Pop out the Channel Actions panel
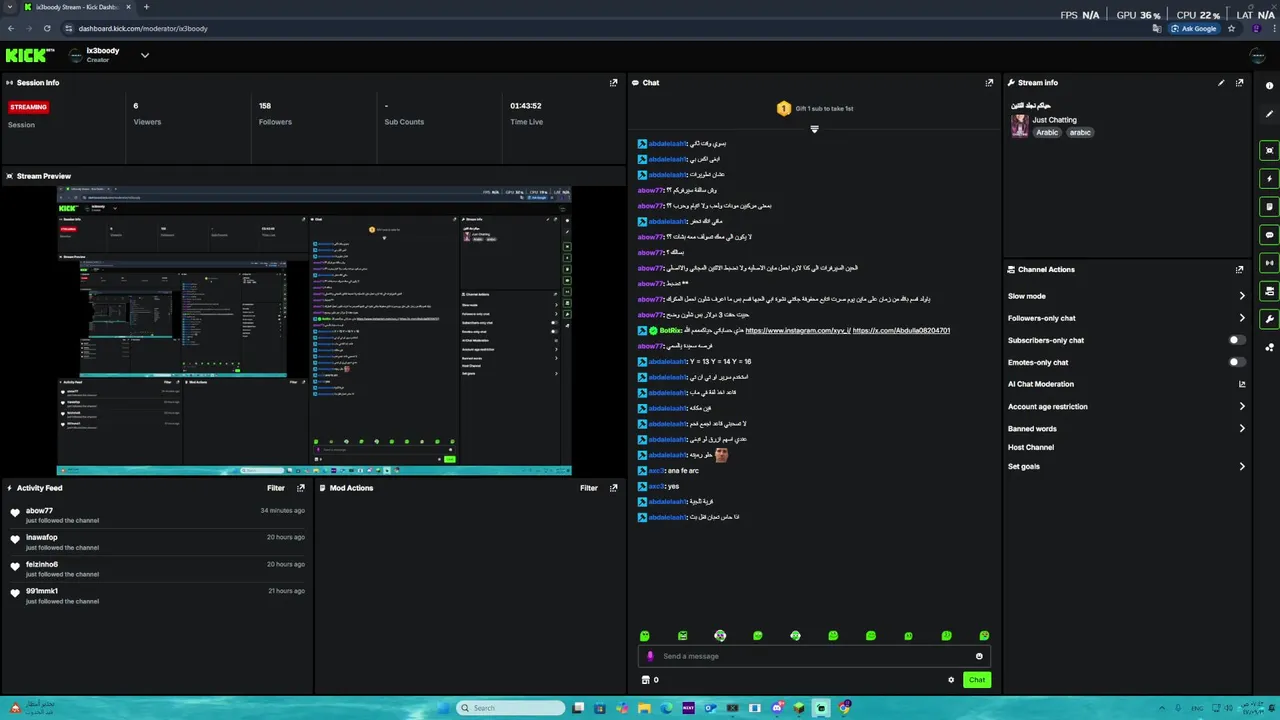This screenshot has height=720, width=1280. 1240,269
